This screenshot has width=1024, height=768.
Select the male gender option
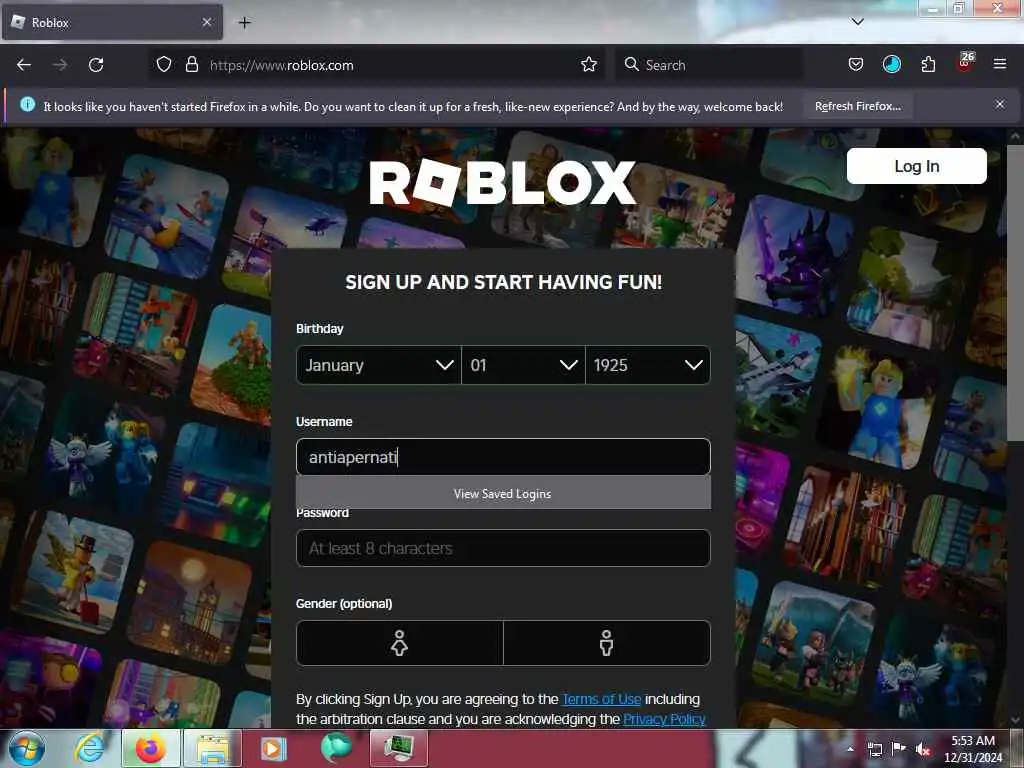click(607, 643)
